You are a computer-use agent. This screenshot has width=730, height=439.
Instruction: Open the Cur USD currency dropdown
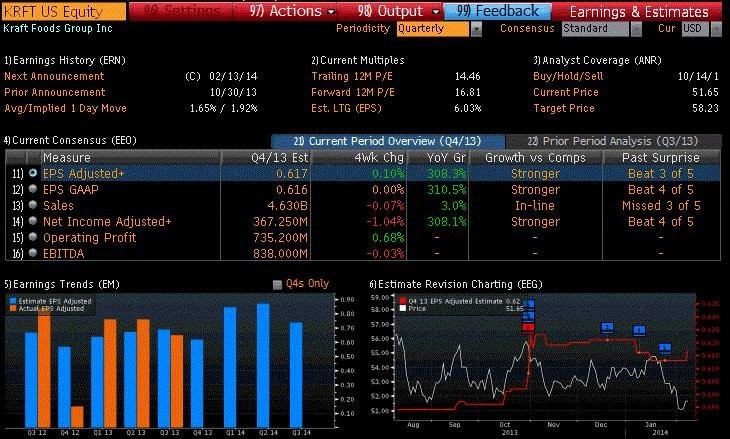(x=716, y=29)
